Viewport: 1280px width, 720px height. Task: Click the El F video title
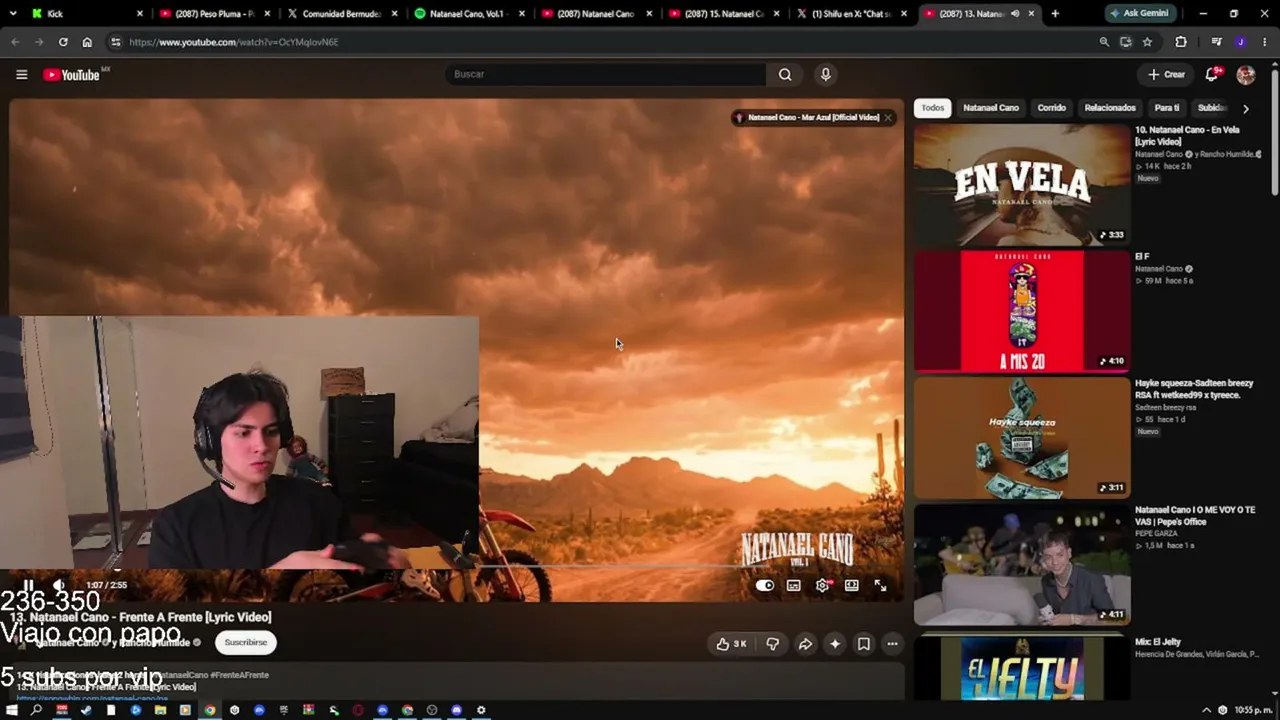click(x=1142, y=257)
